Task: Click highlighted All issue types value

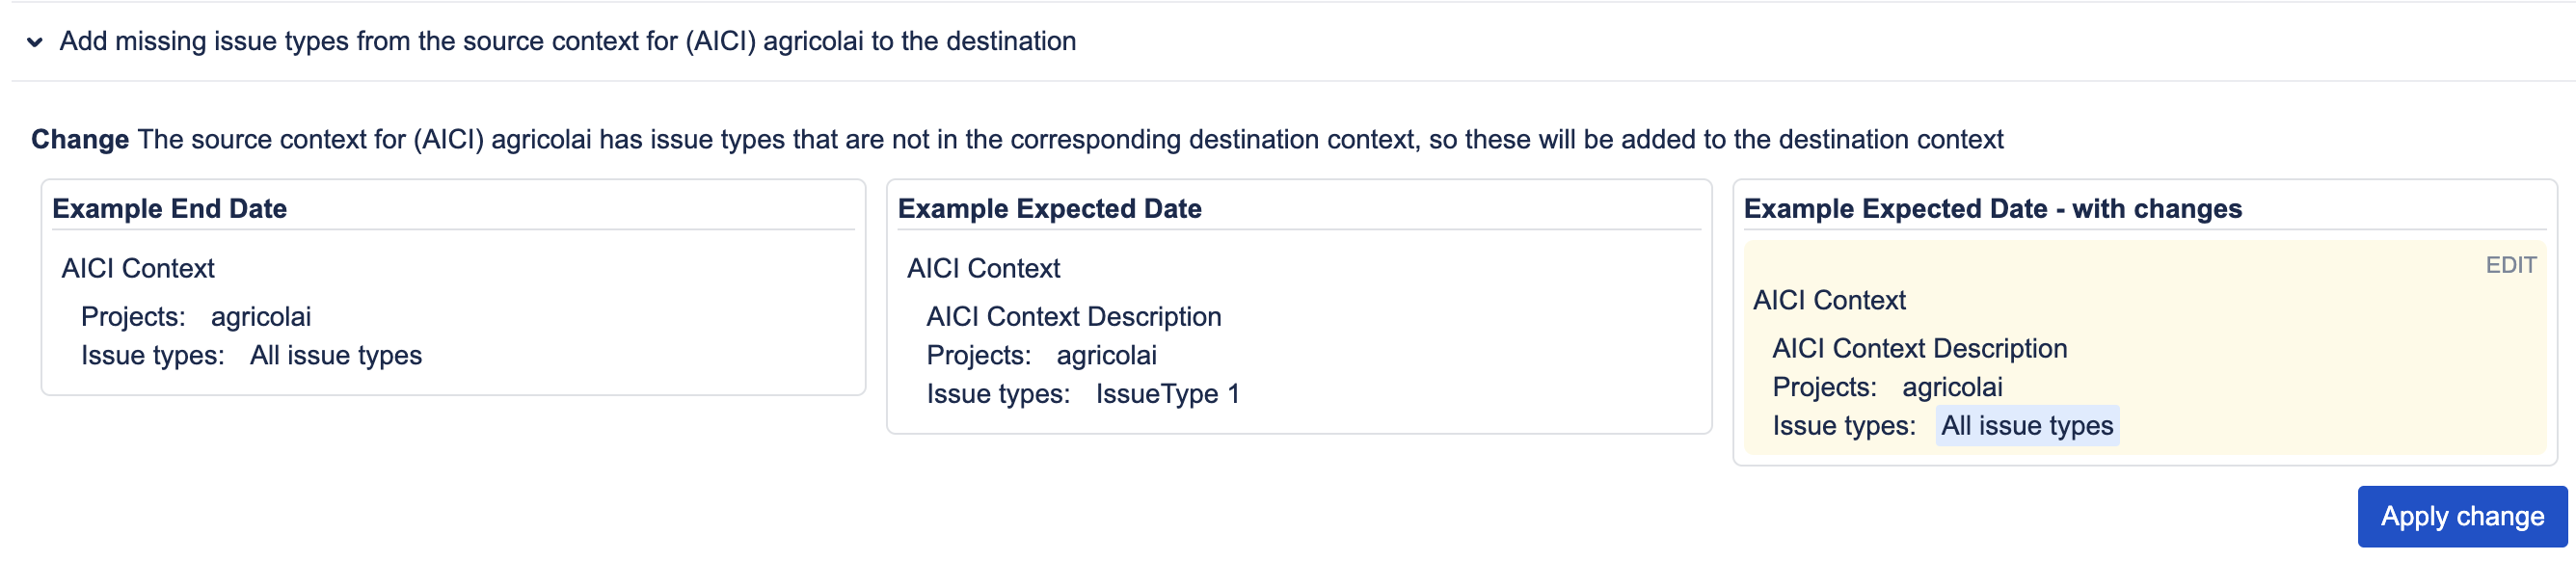Action: click(x=2027, y=426)
